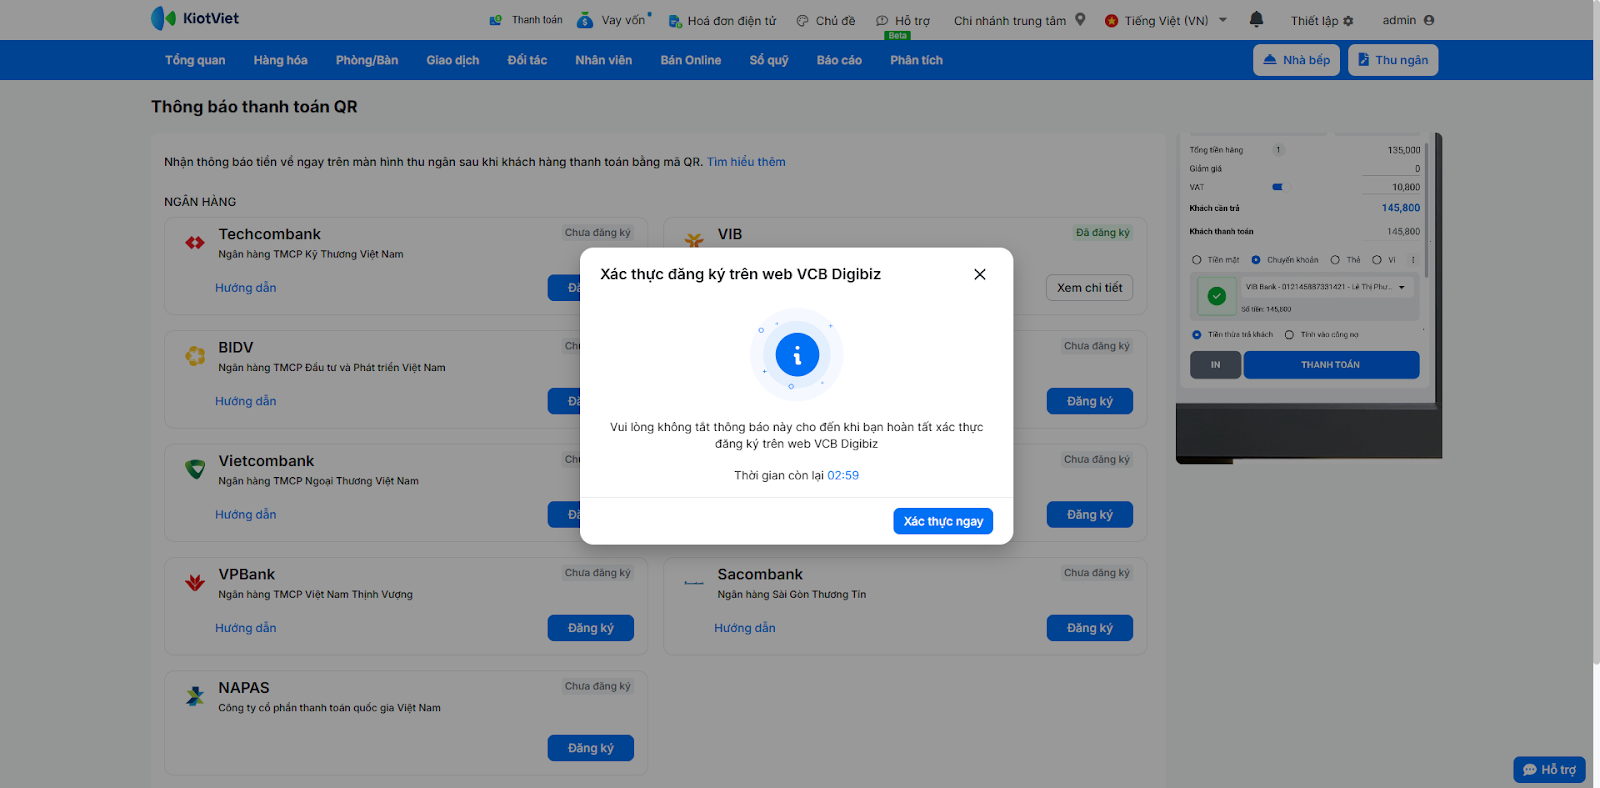Image resolution: width=1600 pixels, height=788 pixels.
Task: Open the Sổ quỹ menu
Action: 769,60
